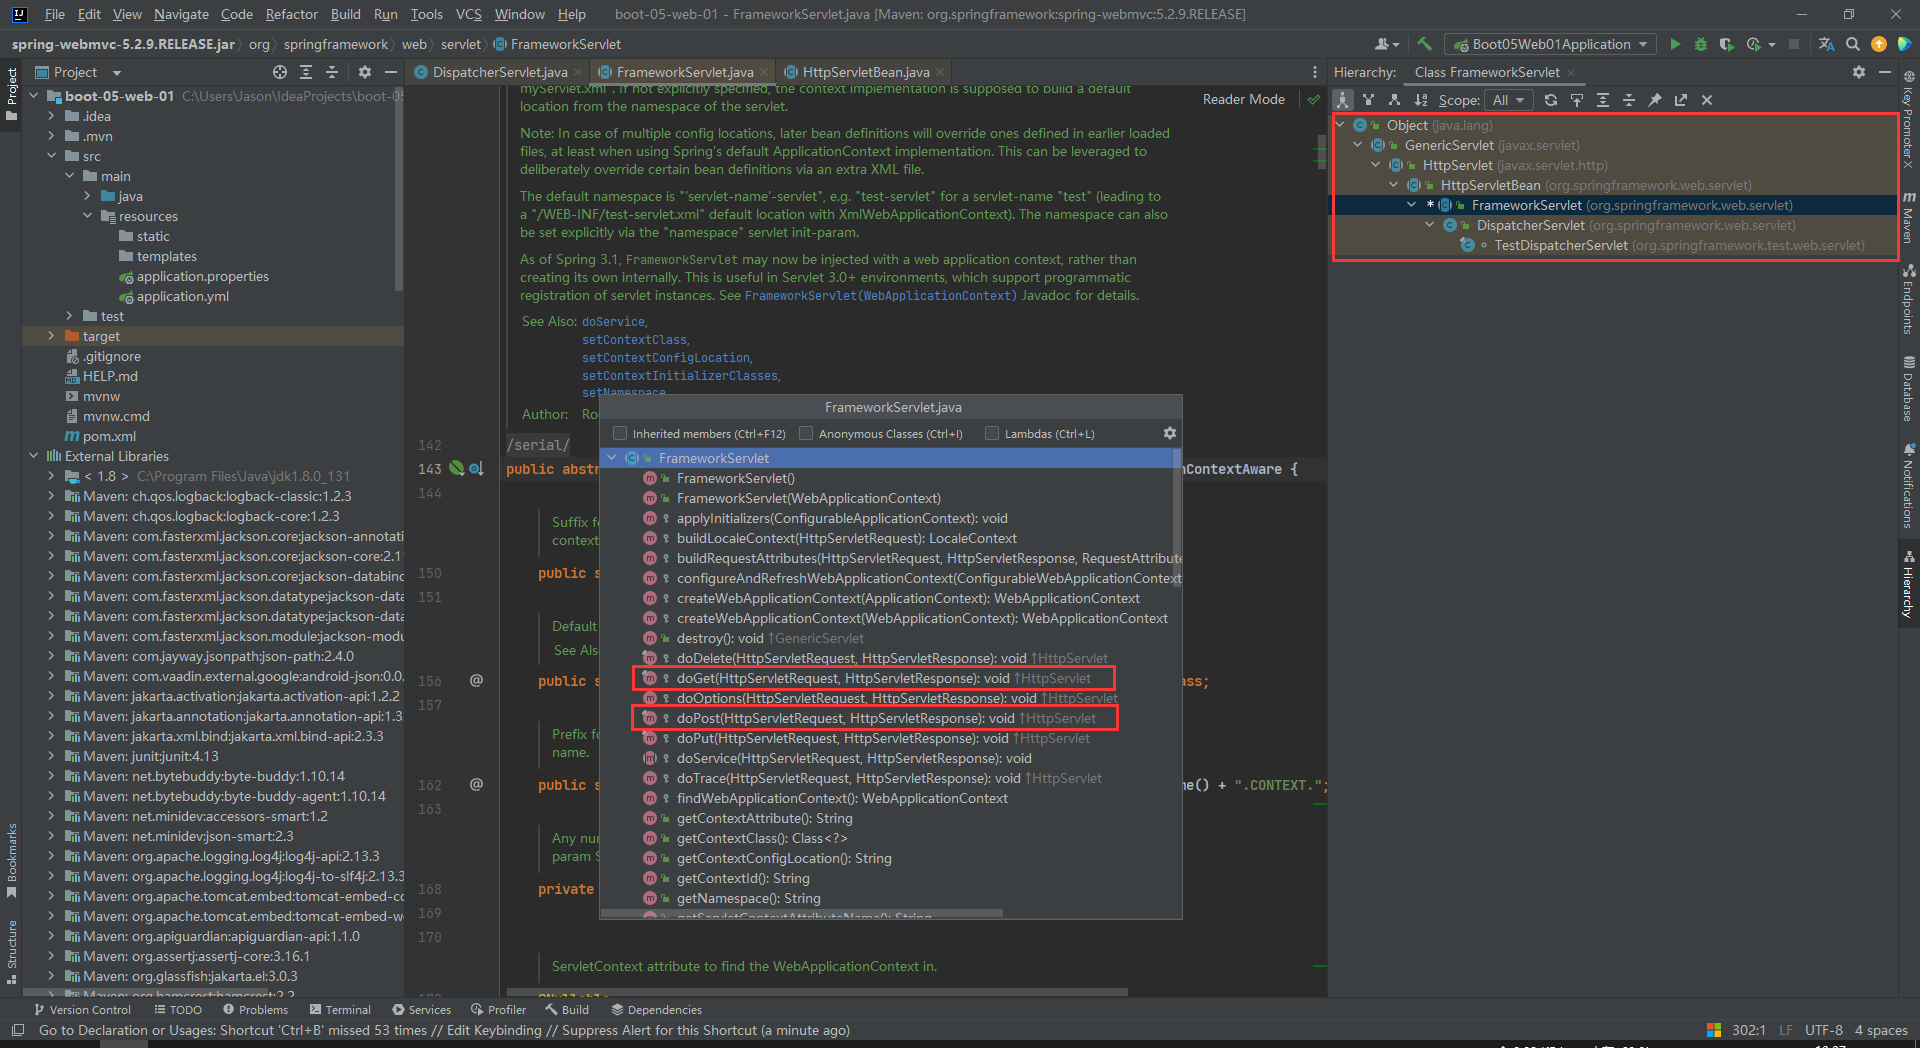Viewport: 1920px width, 1048px height.
Task: Open the Scope dropdown in Hierarchy
Action: 1508,100
